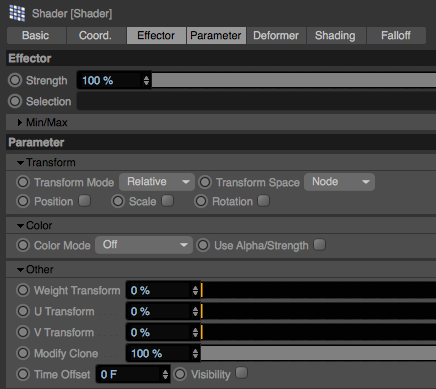Click the Shader effector grid icon
This screenshot has width=436, height=389.
(x=17, y=13)
